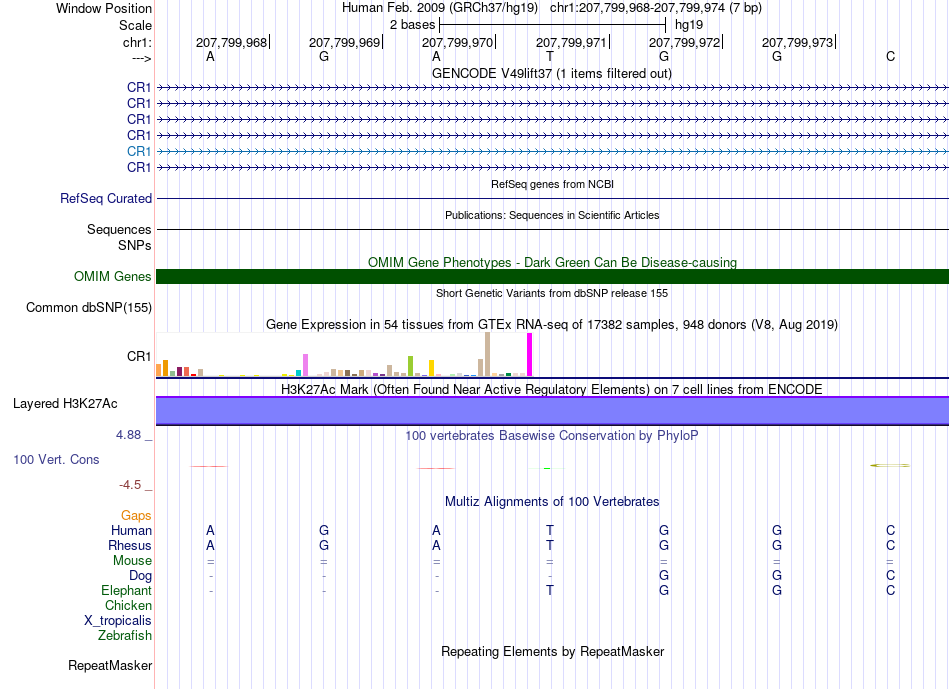Click the top CR1 GENCODE transcript label
This screenshot has width=950, height=689.
(x=139, y=87)
